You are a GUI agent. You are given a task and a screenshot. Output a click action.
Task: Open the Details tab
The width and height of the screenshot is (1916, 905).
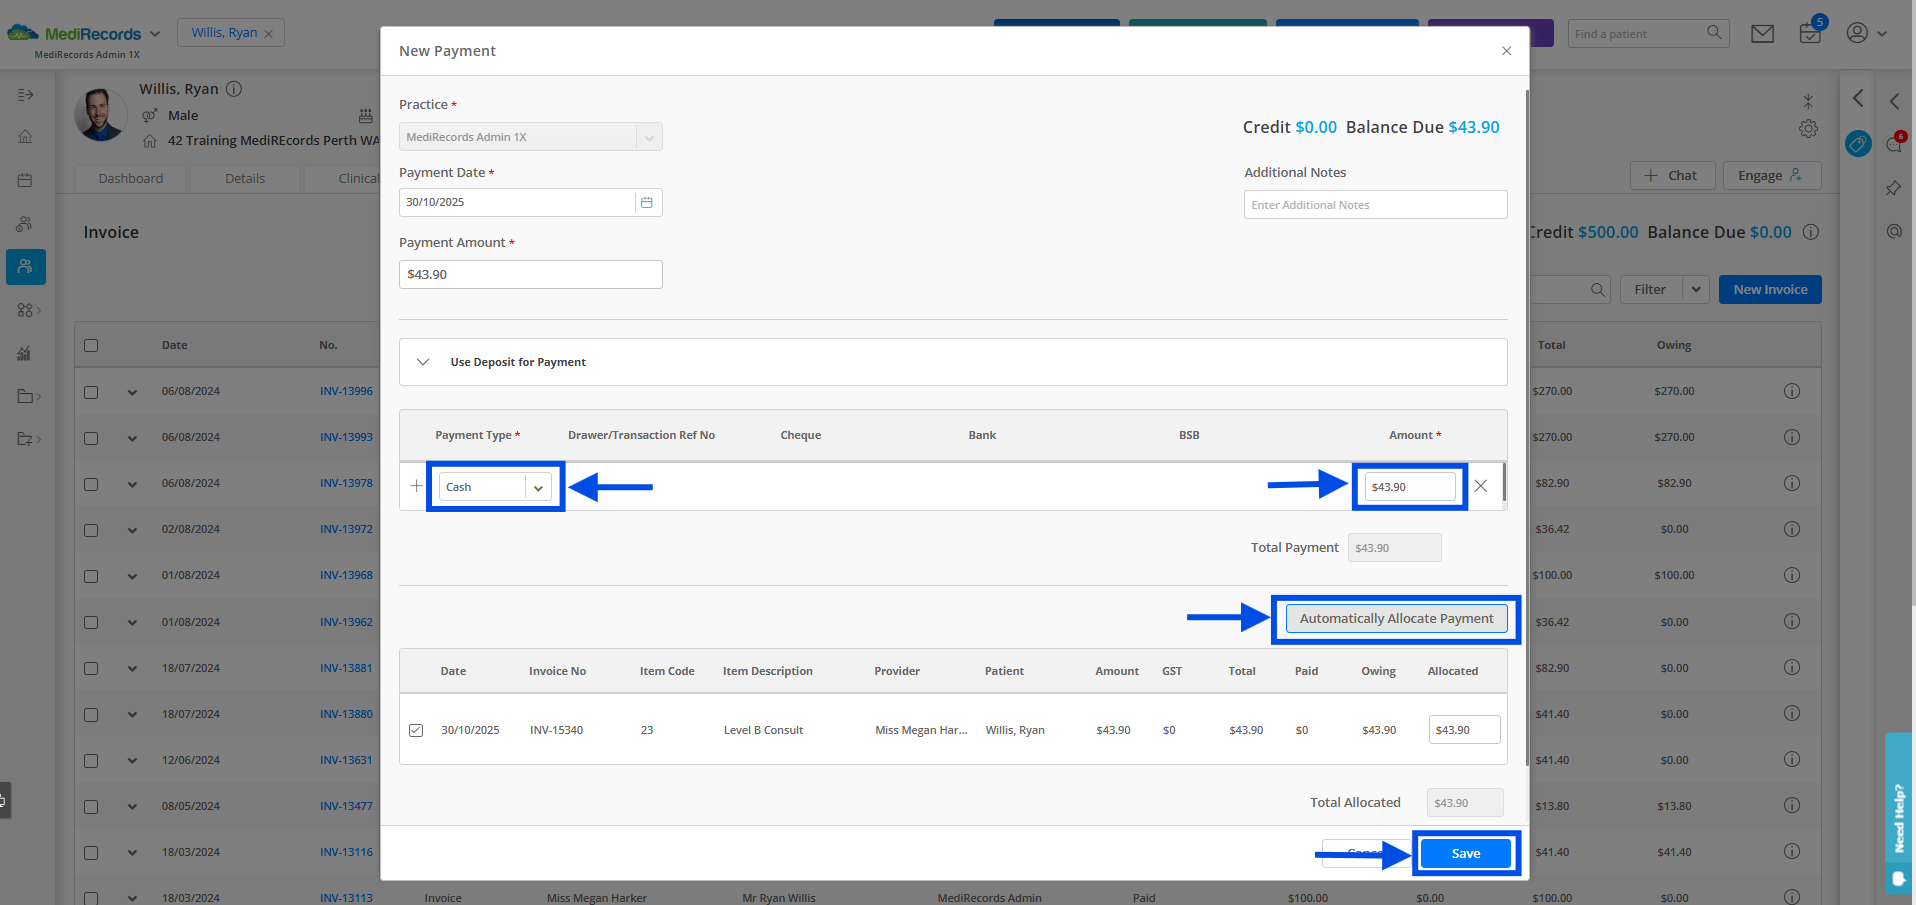click(x=245, y=179)
